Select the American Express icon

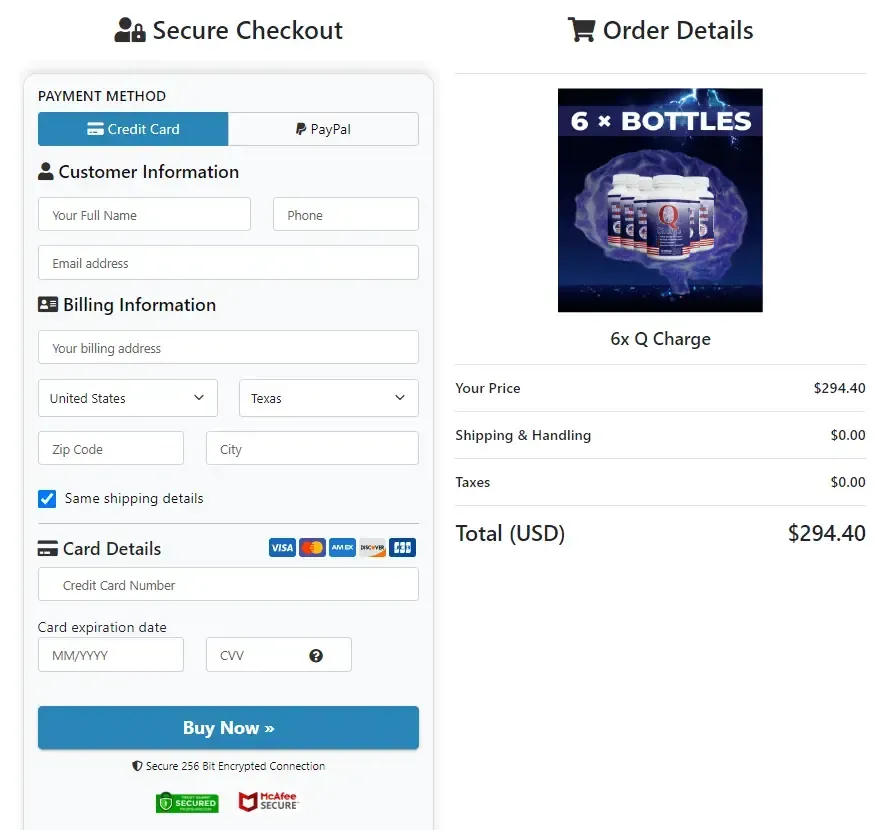[x=341, y=547]
